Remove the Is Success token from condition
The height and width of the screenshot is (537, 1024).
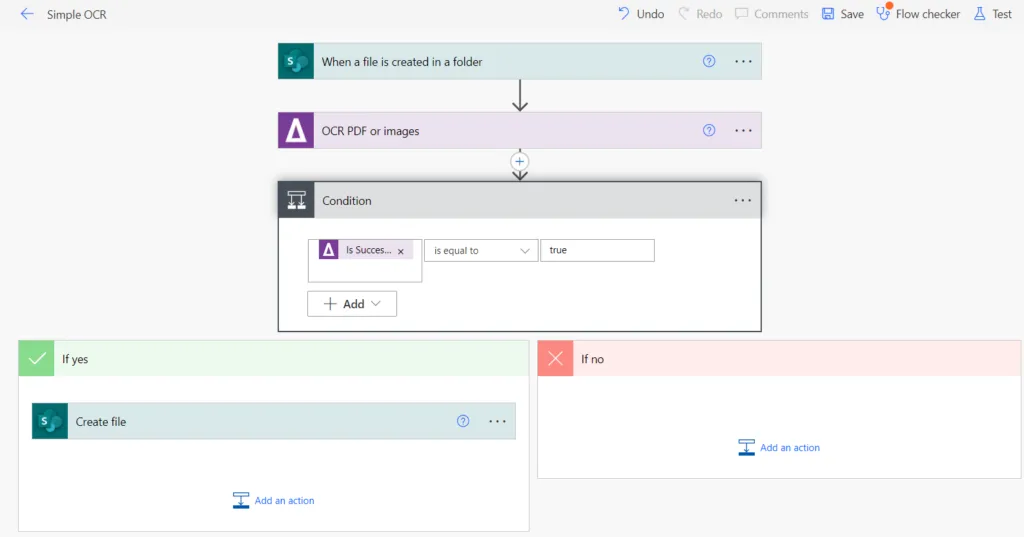(401, 252)
